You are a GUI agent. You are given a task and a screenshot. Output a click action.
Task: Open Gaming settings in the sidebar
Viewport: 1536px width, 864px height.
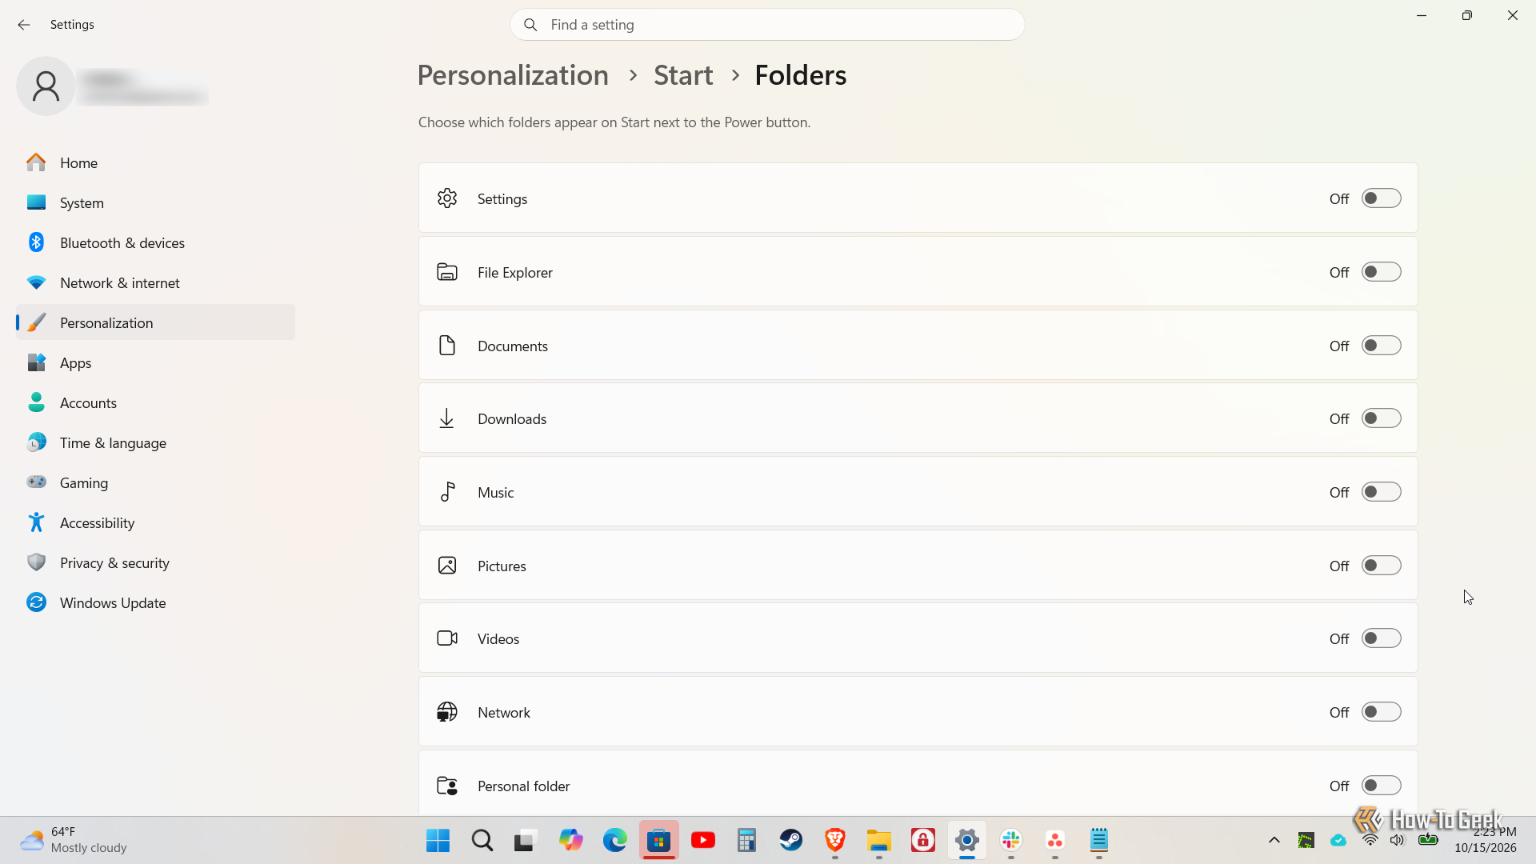point(155,483)
